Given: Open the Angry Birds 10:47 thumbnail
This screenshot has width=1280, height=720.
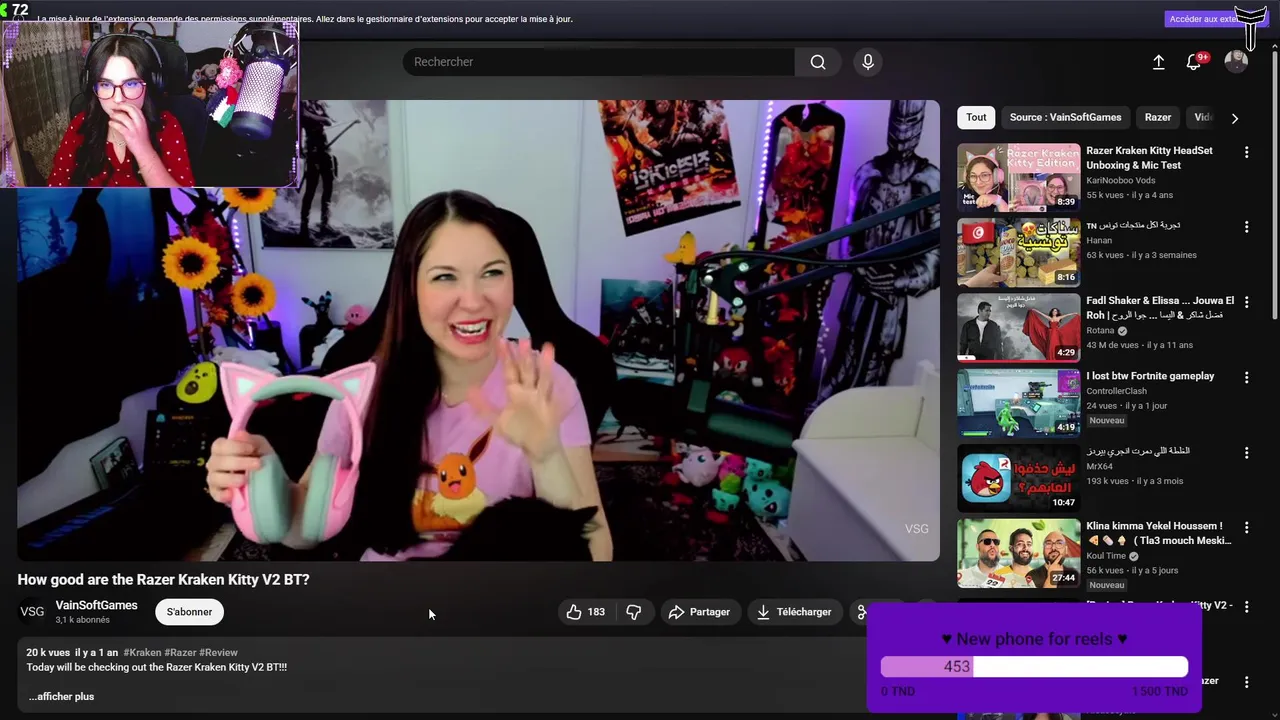Looking at the screenshot, I should (x=1018, y=477).
